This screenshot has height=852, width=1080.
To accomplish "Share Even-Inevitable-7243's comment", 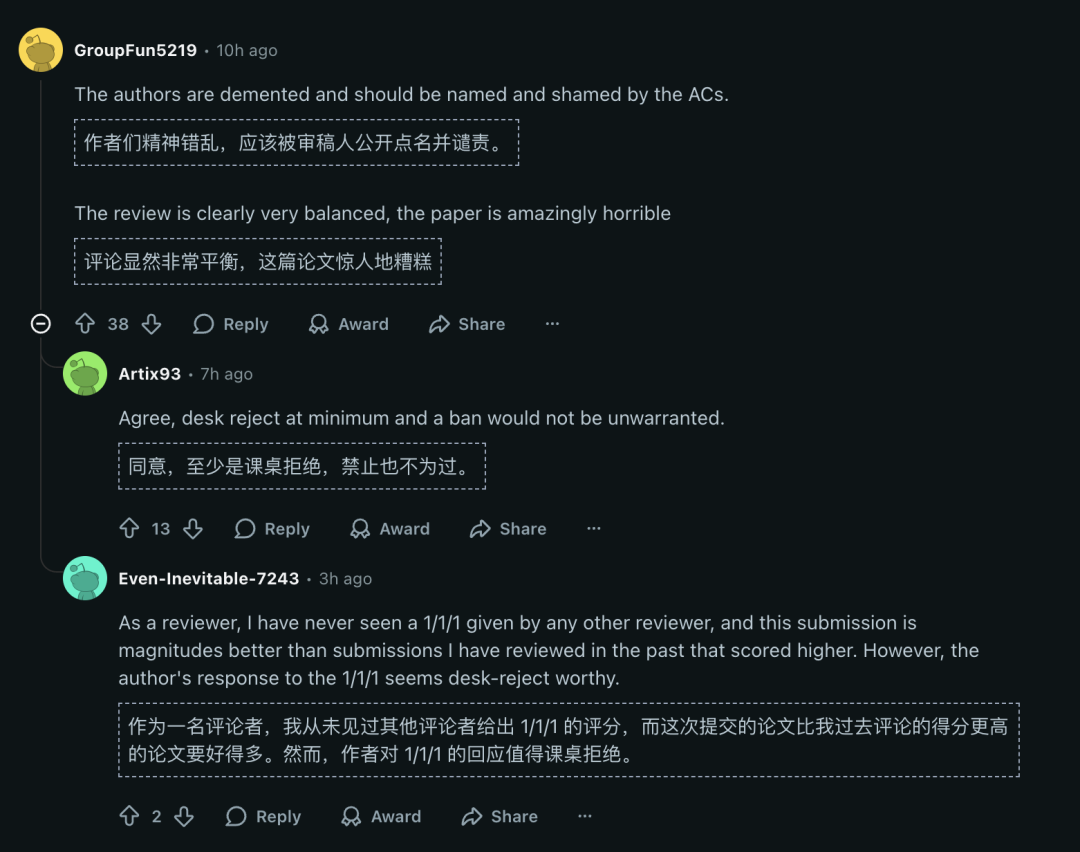I will click(x=500, y=817).
